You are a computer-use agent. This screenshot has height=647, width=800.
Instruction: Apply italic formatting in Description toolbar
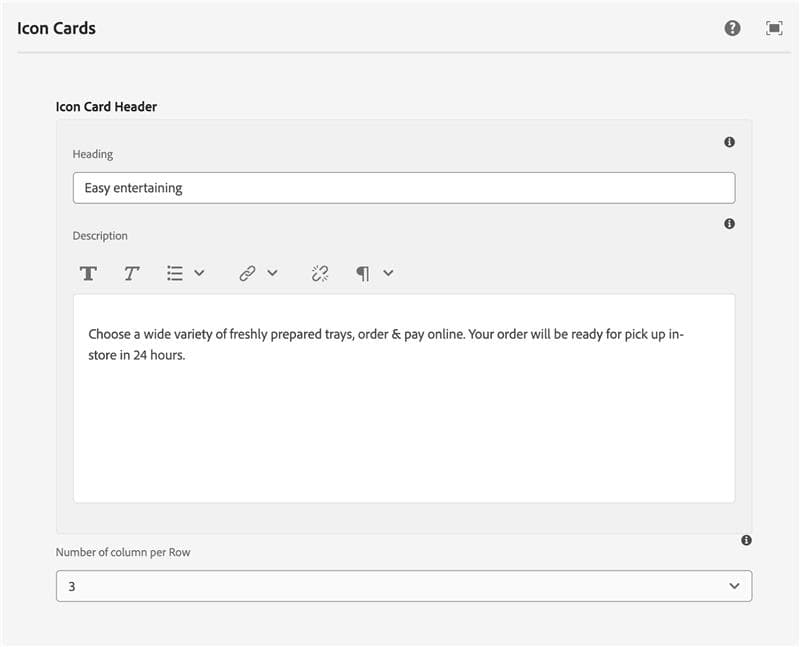pyautogui.click(x=131, y=273)
